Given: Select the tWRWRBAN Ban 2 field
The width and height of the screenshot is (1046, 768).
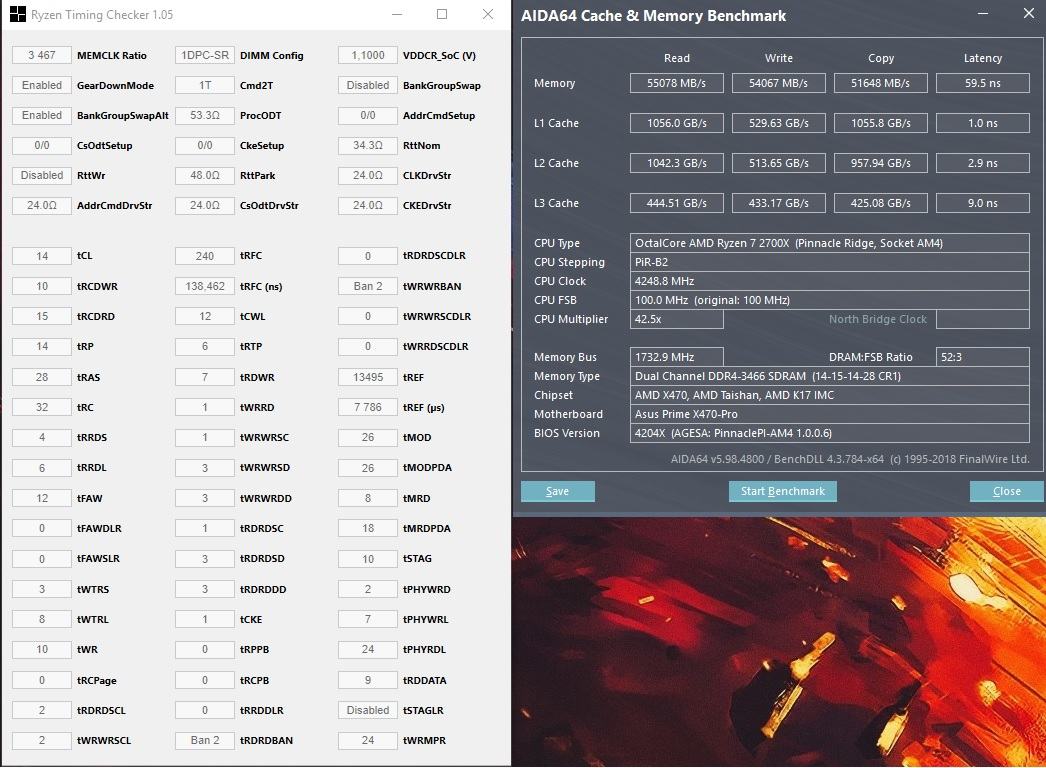Looking at the screenshot, I should click(368, 286).
